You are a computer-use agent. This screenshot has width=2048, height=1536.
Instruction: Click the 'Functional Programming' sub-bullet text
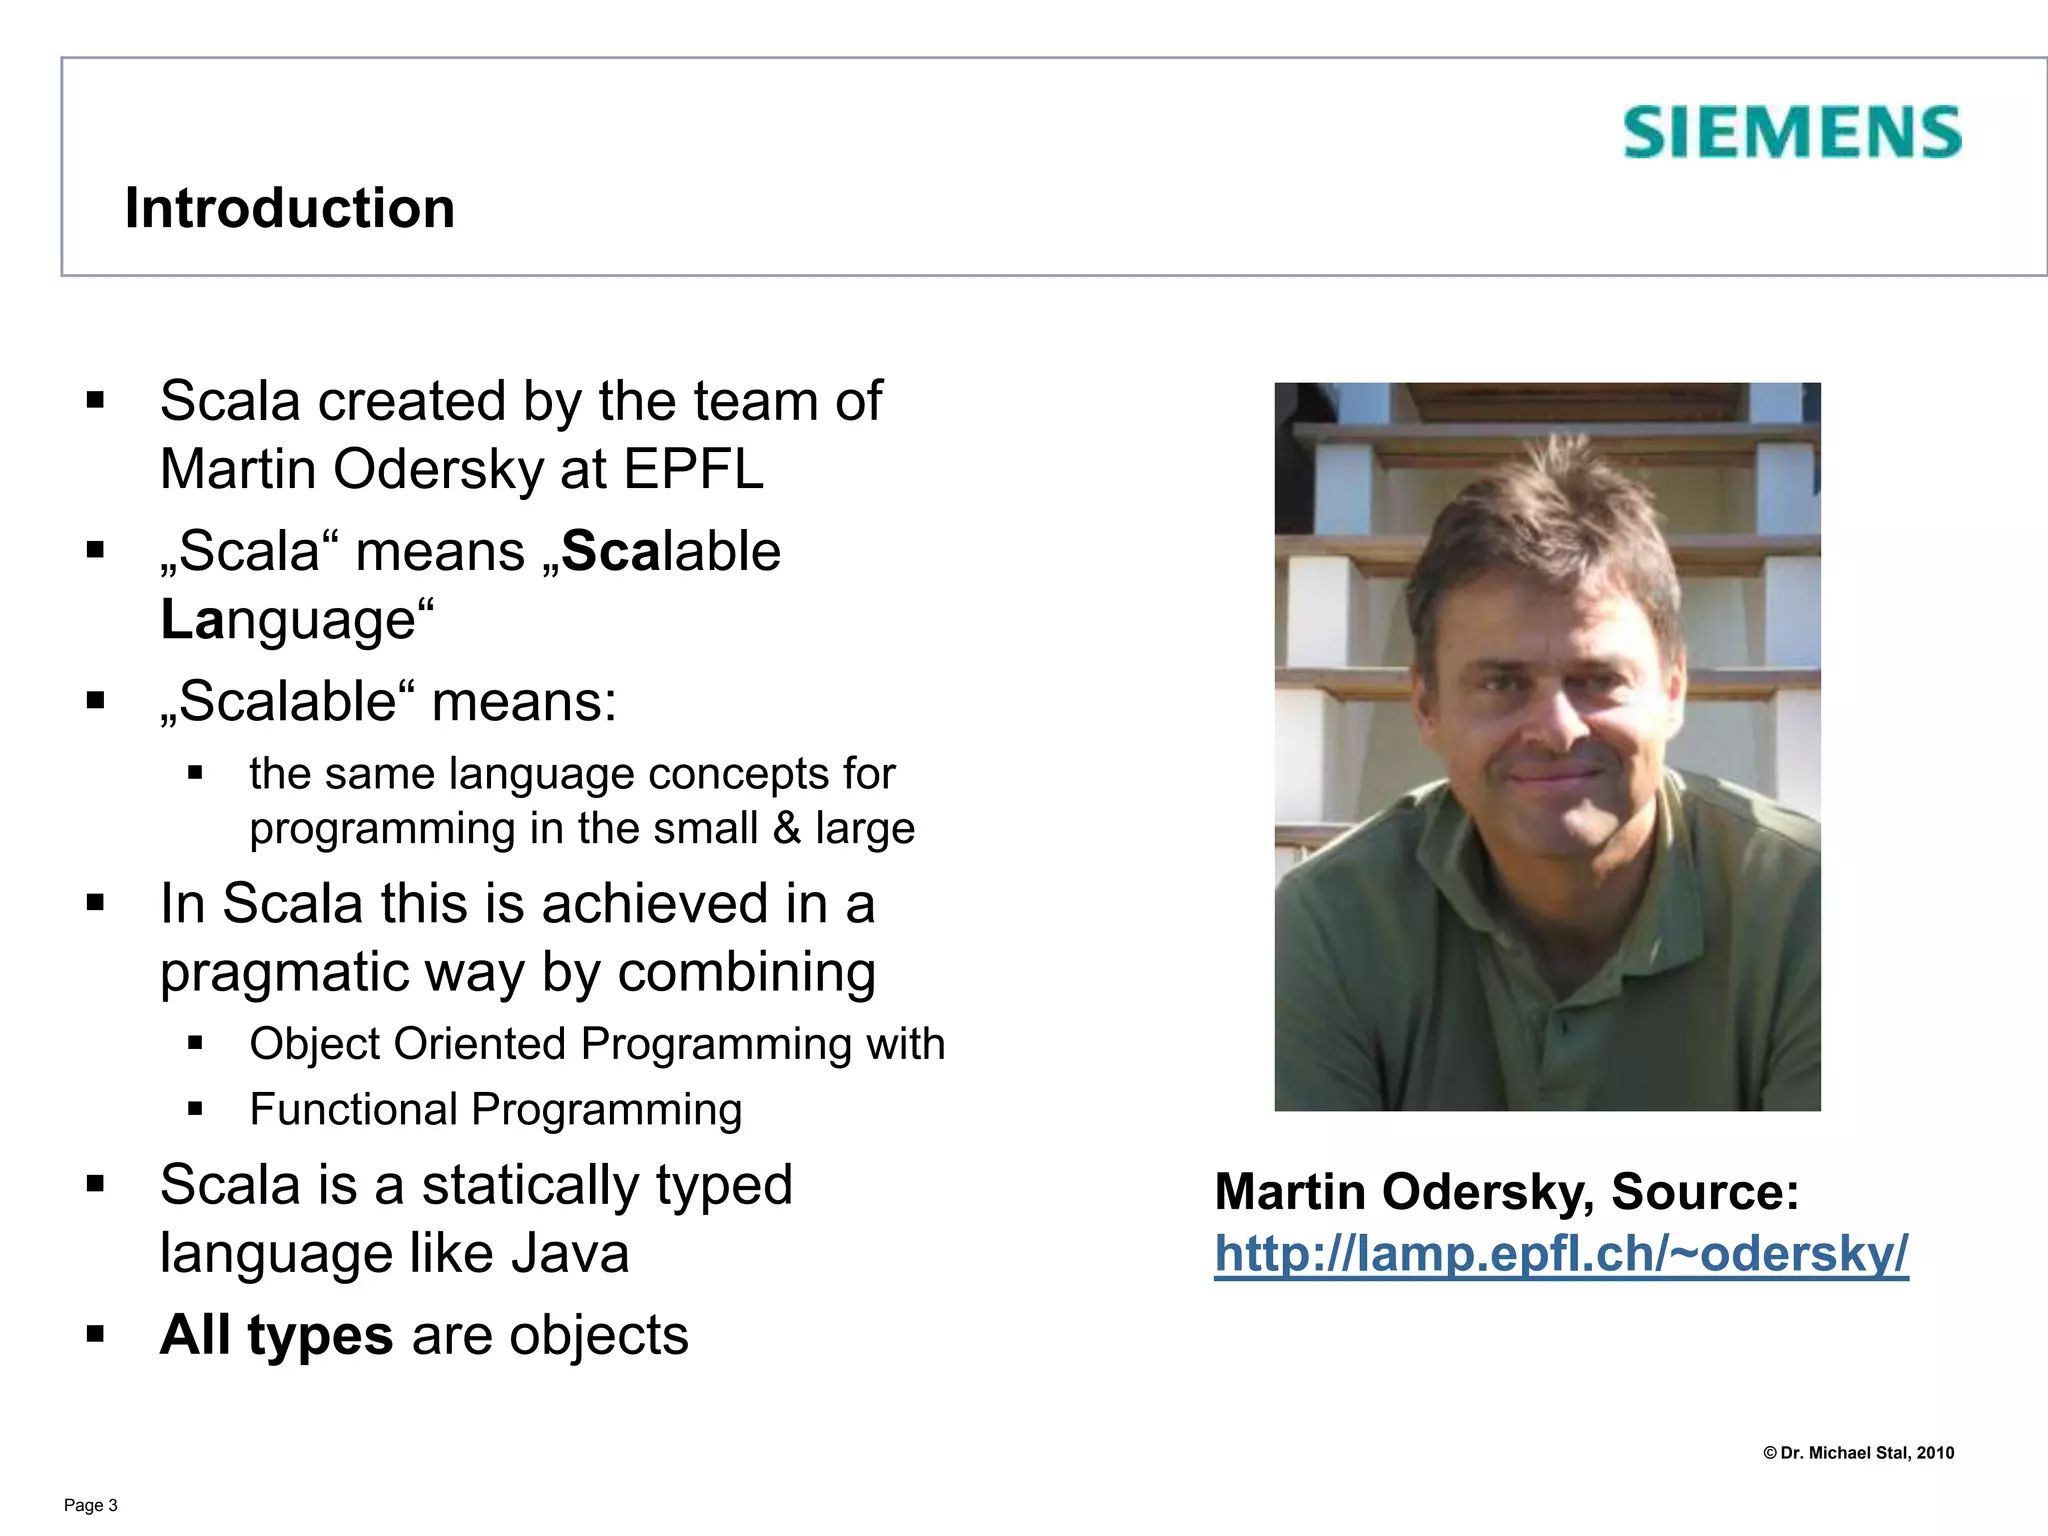[496, 1109]
